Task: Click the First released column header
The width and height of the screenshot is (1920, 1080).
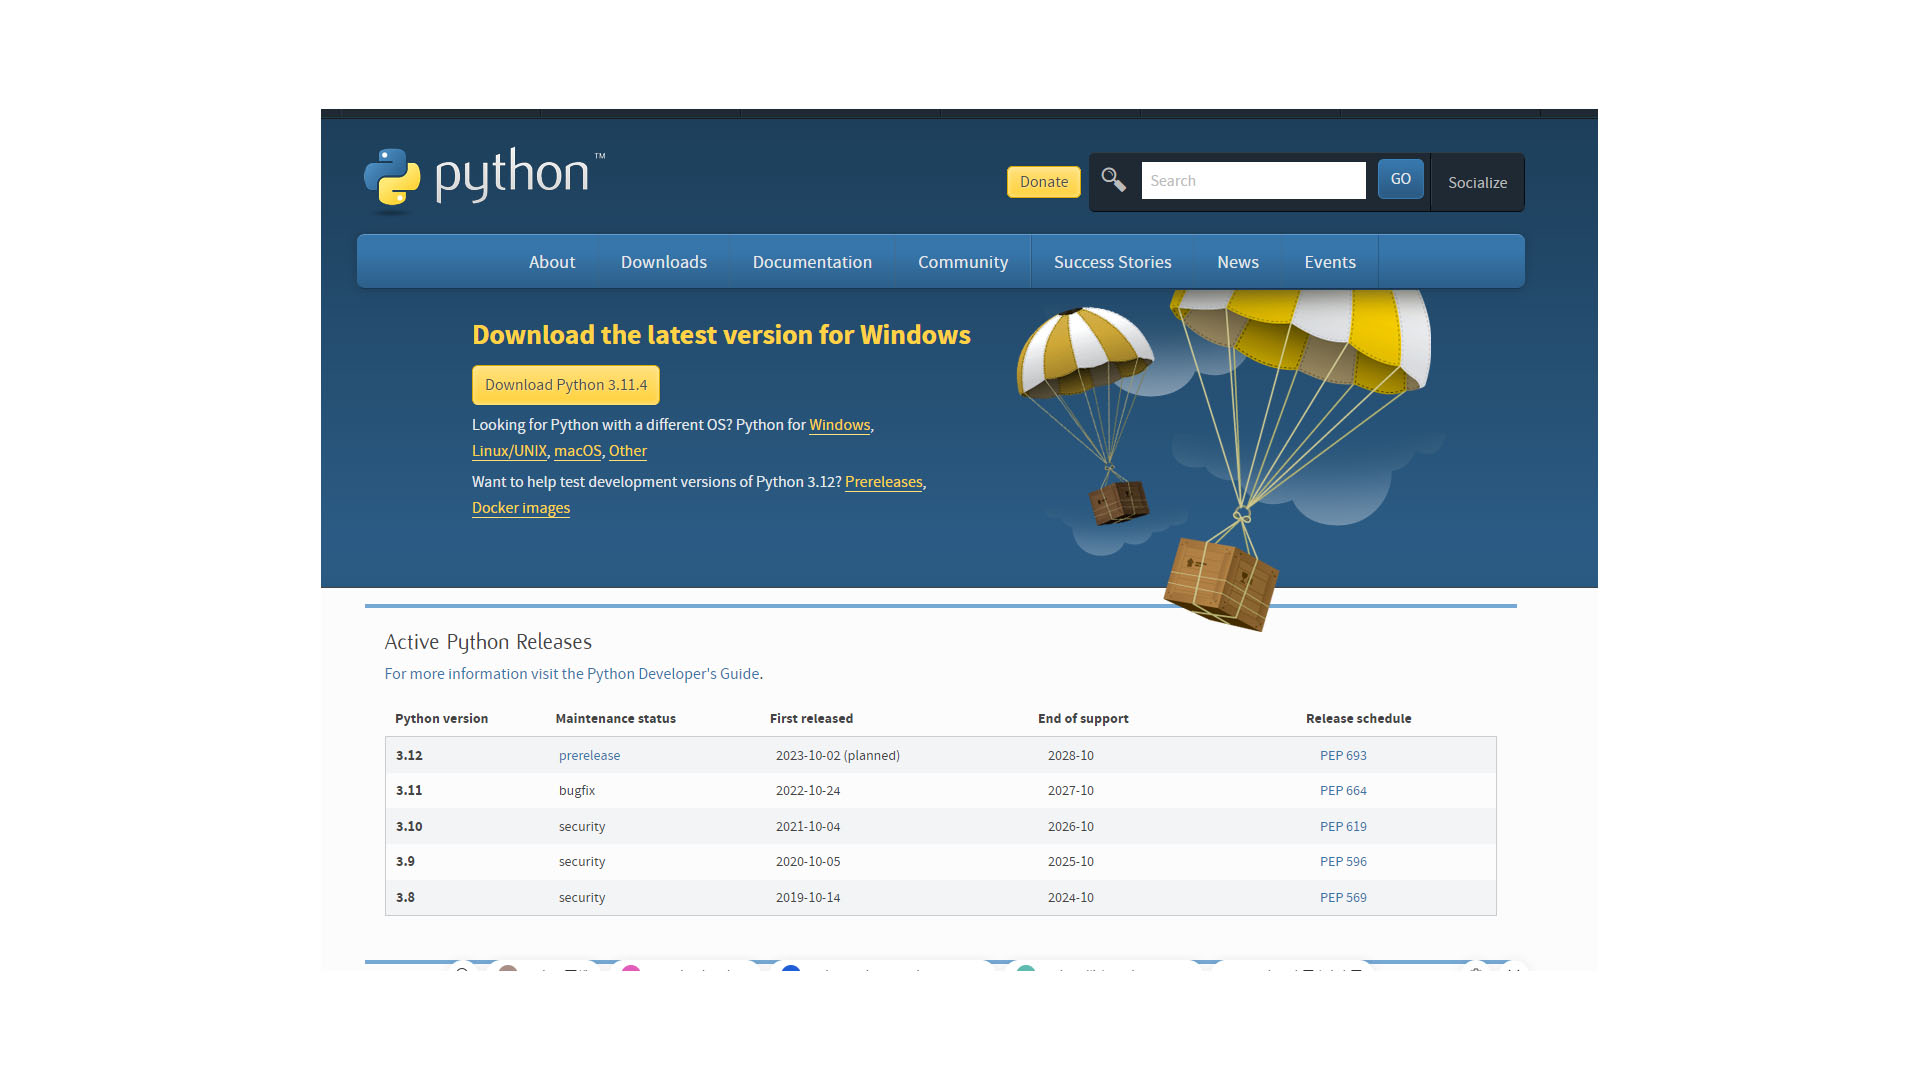Action: [811, 719]
